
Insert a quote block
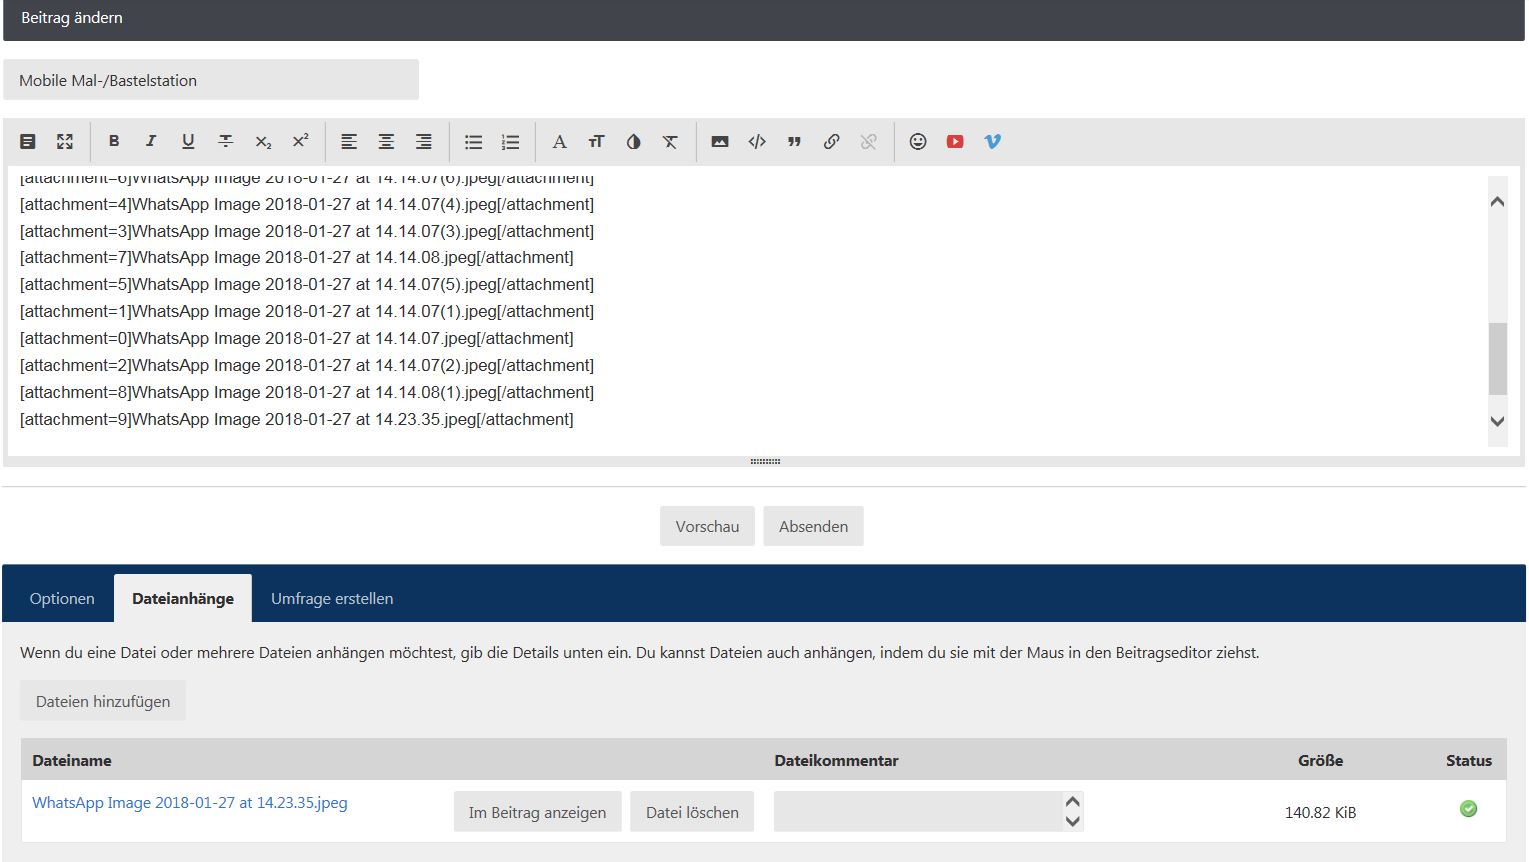pyautogui.click(x=794, y=142)
